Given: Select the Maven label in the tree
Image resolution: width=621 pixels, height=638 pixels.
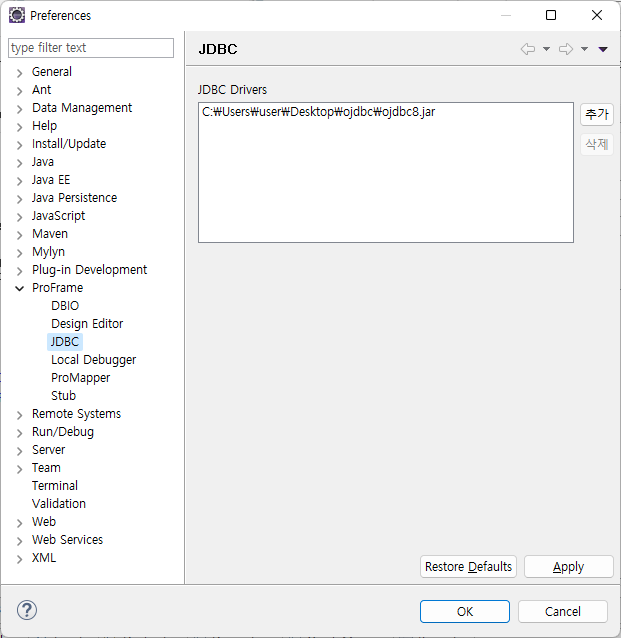Looking at the screenshot, I should point(50,234).
